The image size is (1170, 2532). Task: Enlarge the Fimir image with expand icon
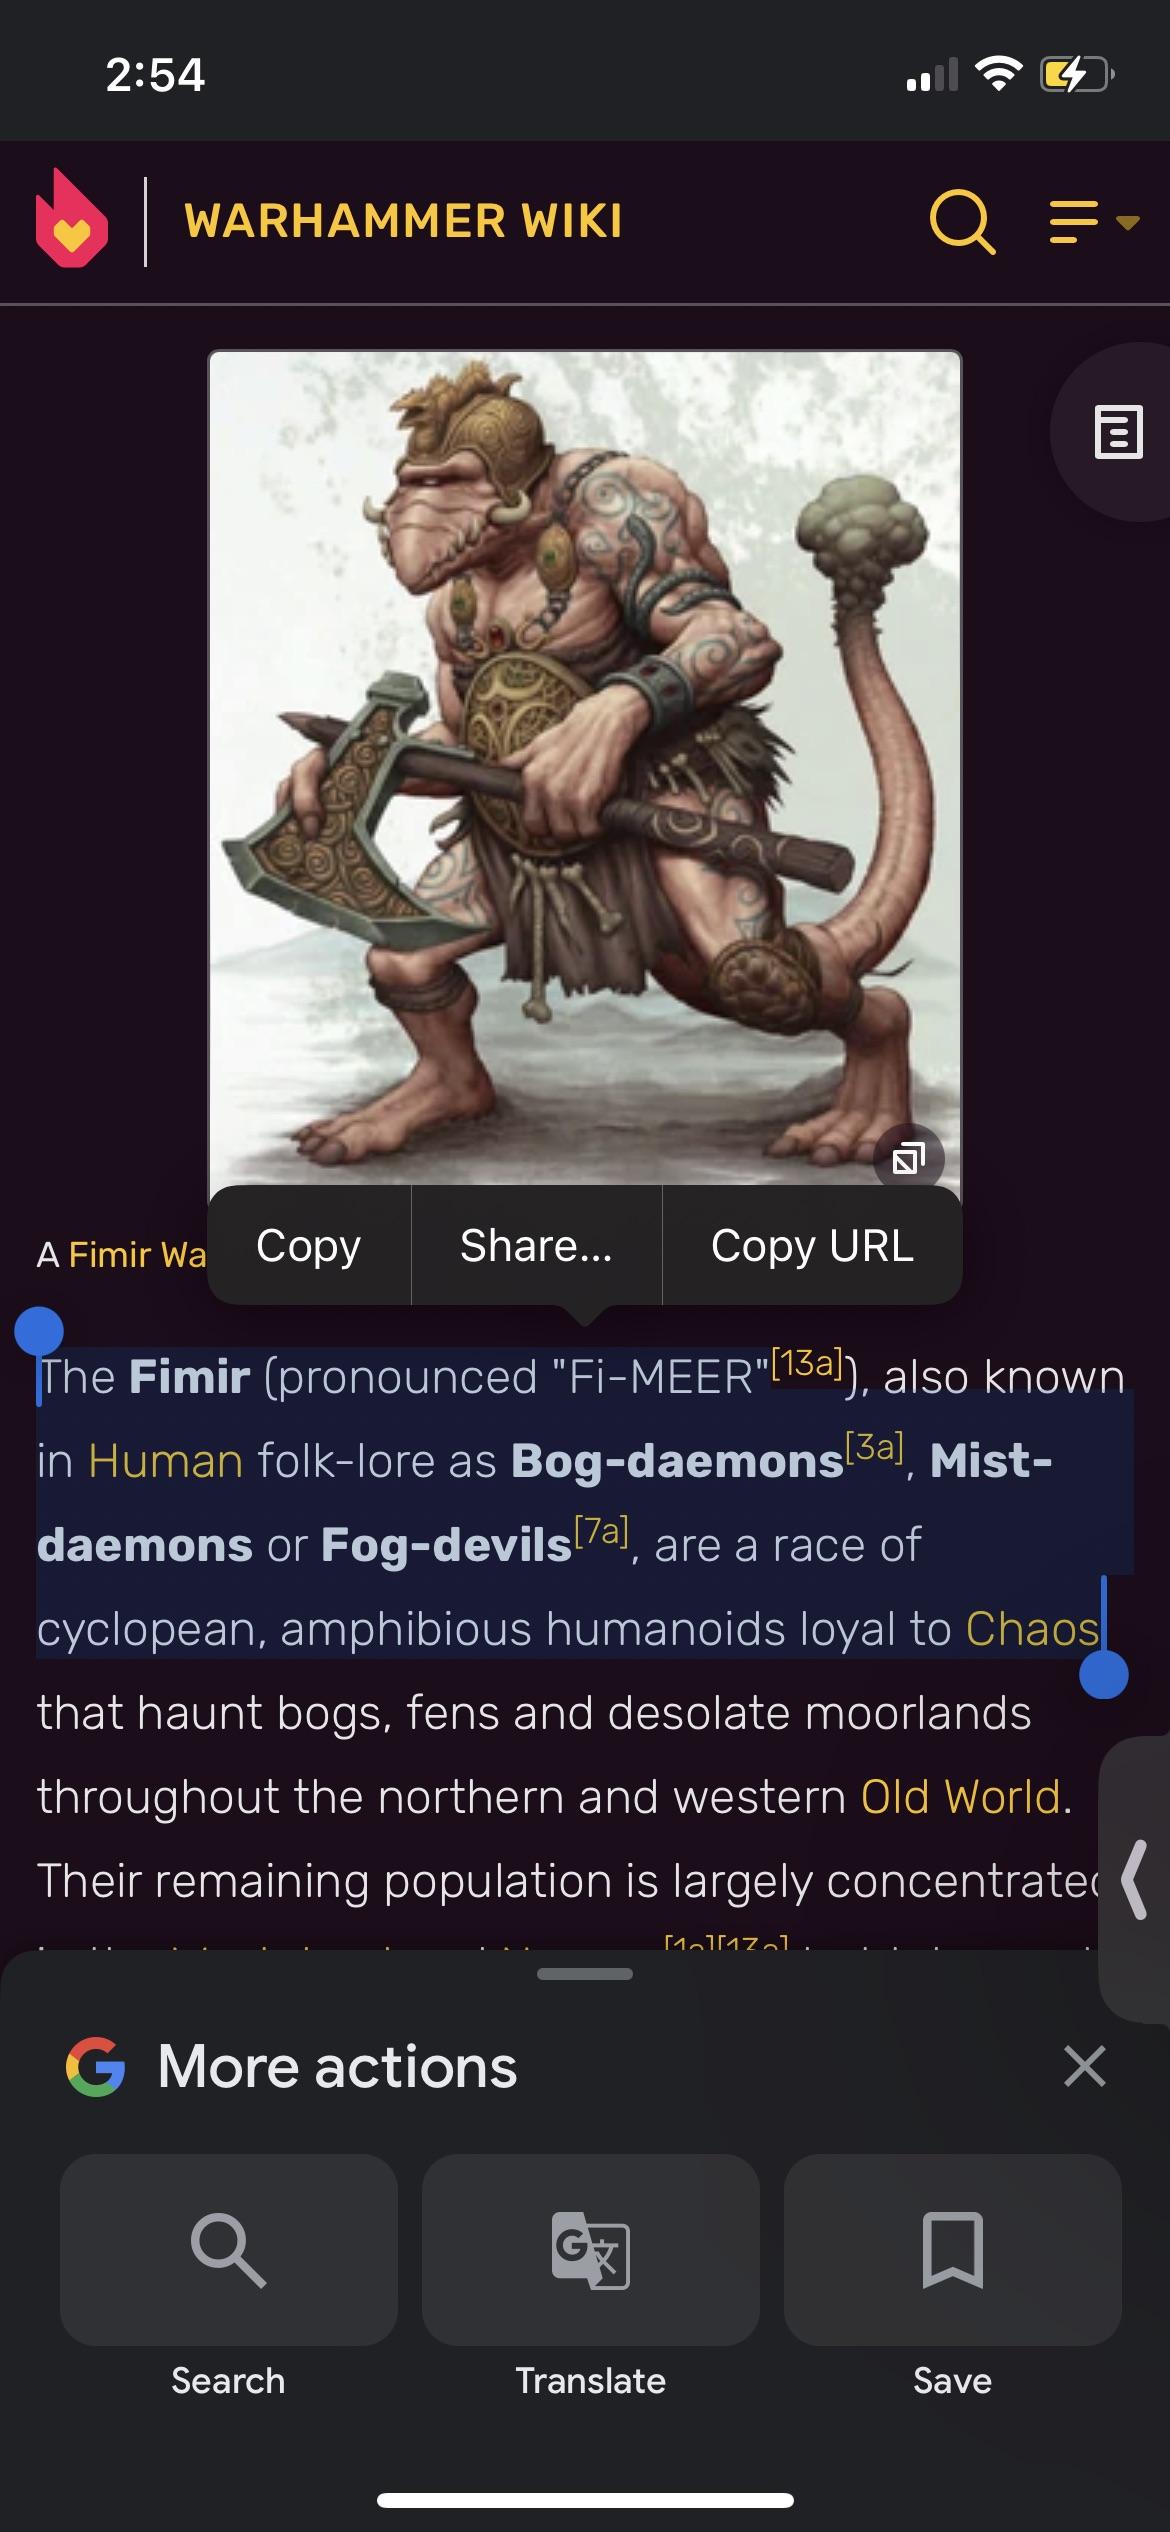[x=908, y=1159]
